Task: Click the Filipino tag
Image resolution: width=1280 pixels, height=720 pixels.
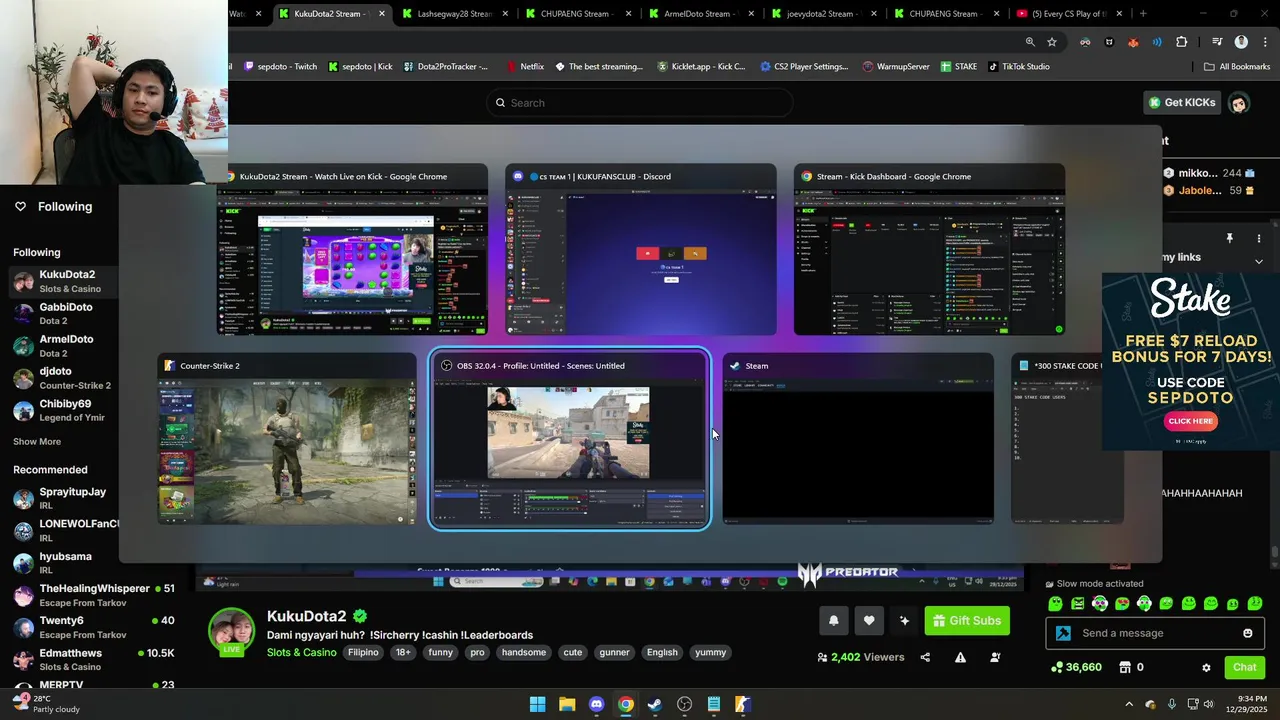Action: pyautogui.click(x=363, y=652)
